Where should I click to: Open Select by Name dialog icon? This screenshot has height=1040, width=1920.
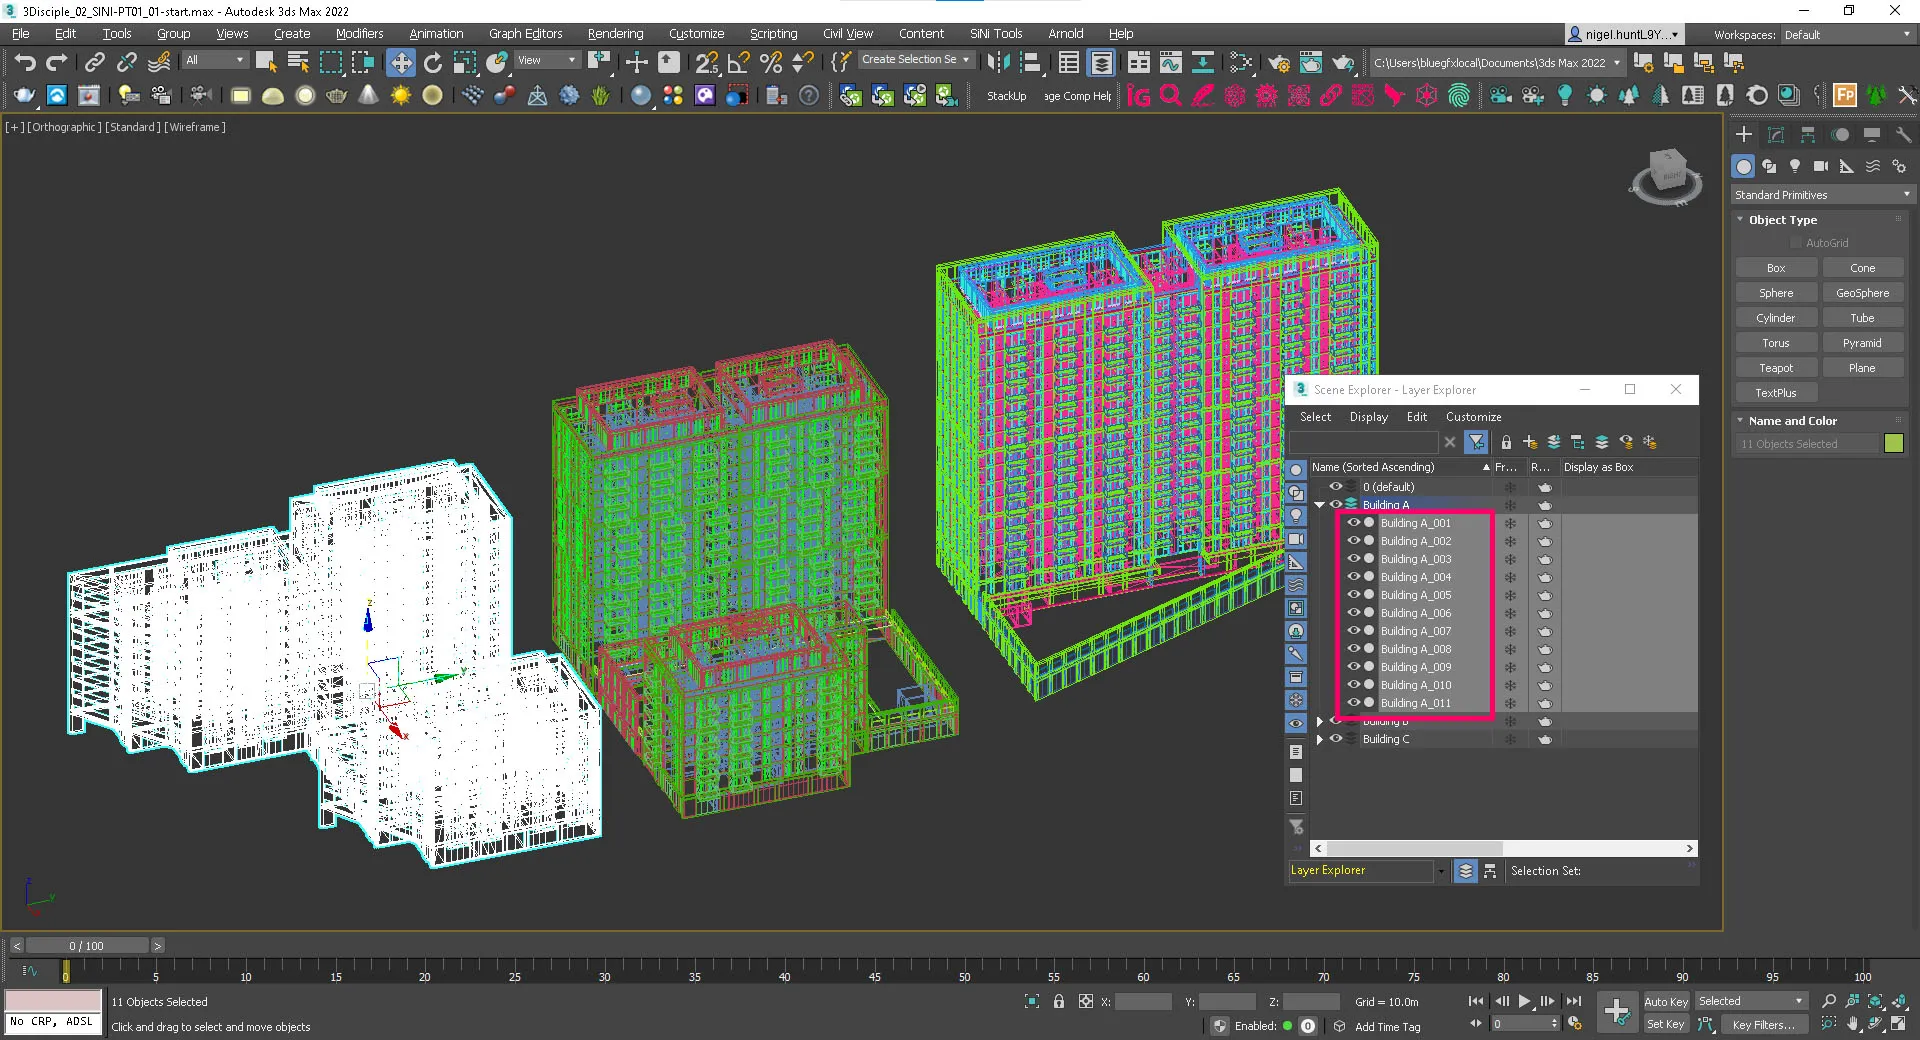point(298,62)
